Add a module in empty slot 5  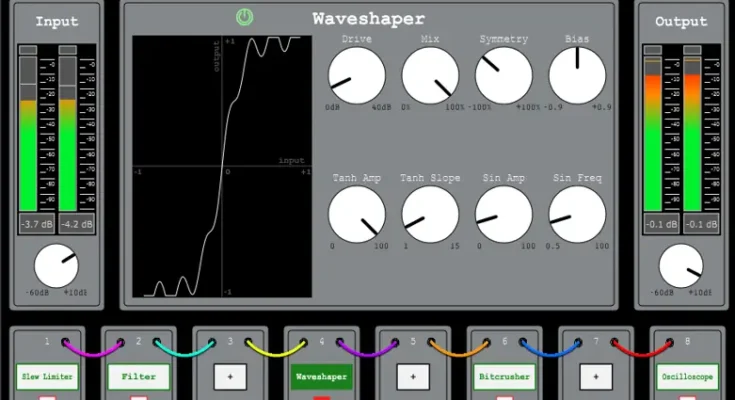coord(413,377)
